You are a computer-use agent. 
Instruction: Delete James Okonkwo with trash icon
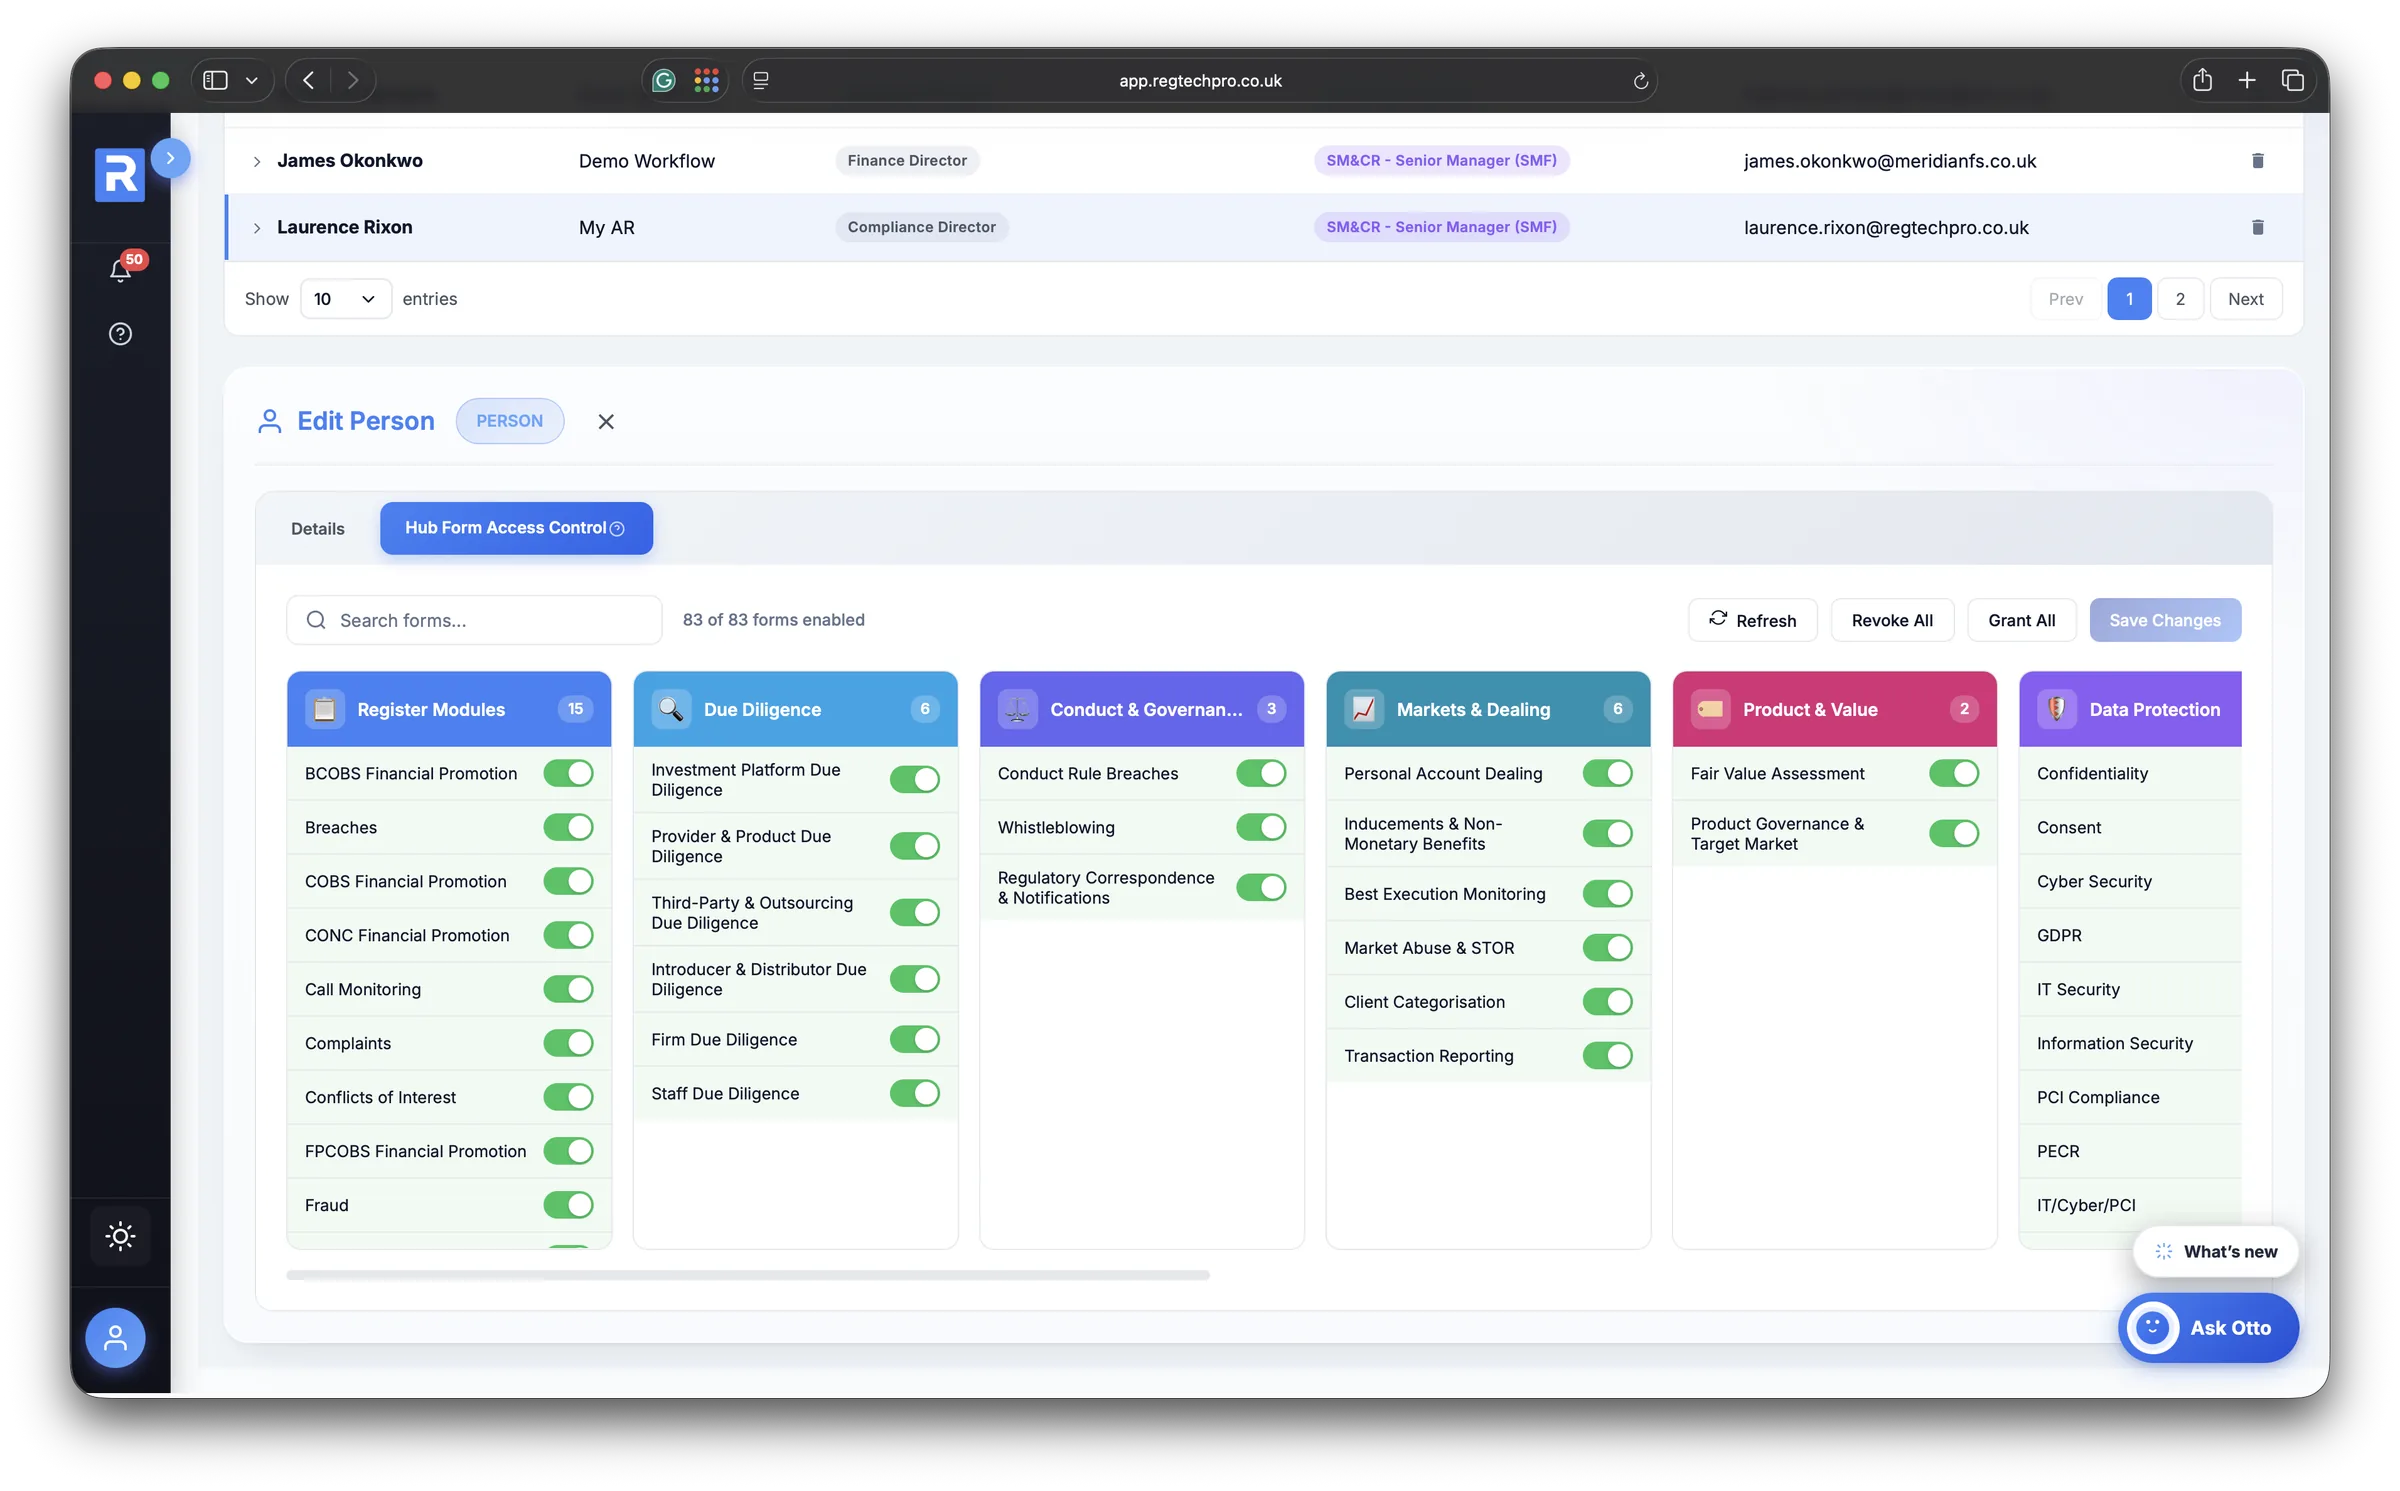point(2257,160)
